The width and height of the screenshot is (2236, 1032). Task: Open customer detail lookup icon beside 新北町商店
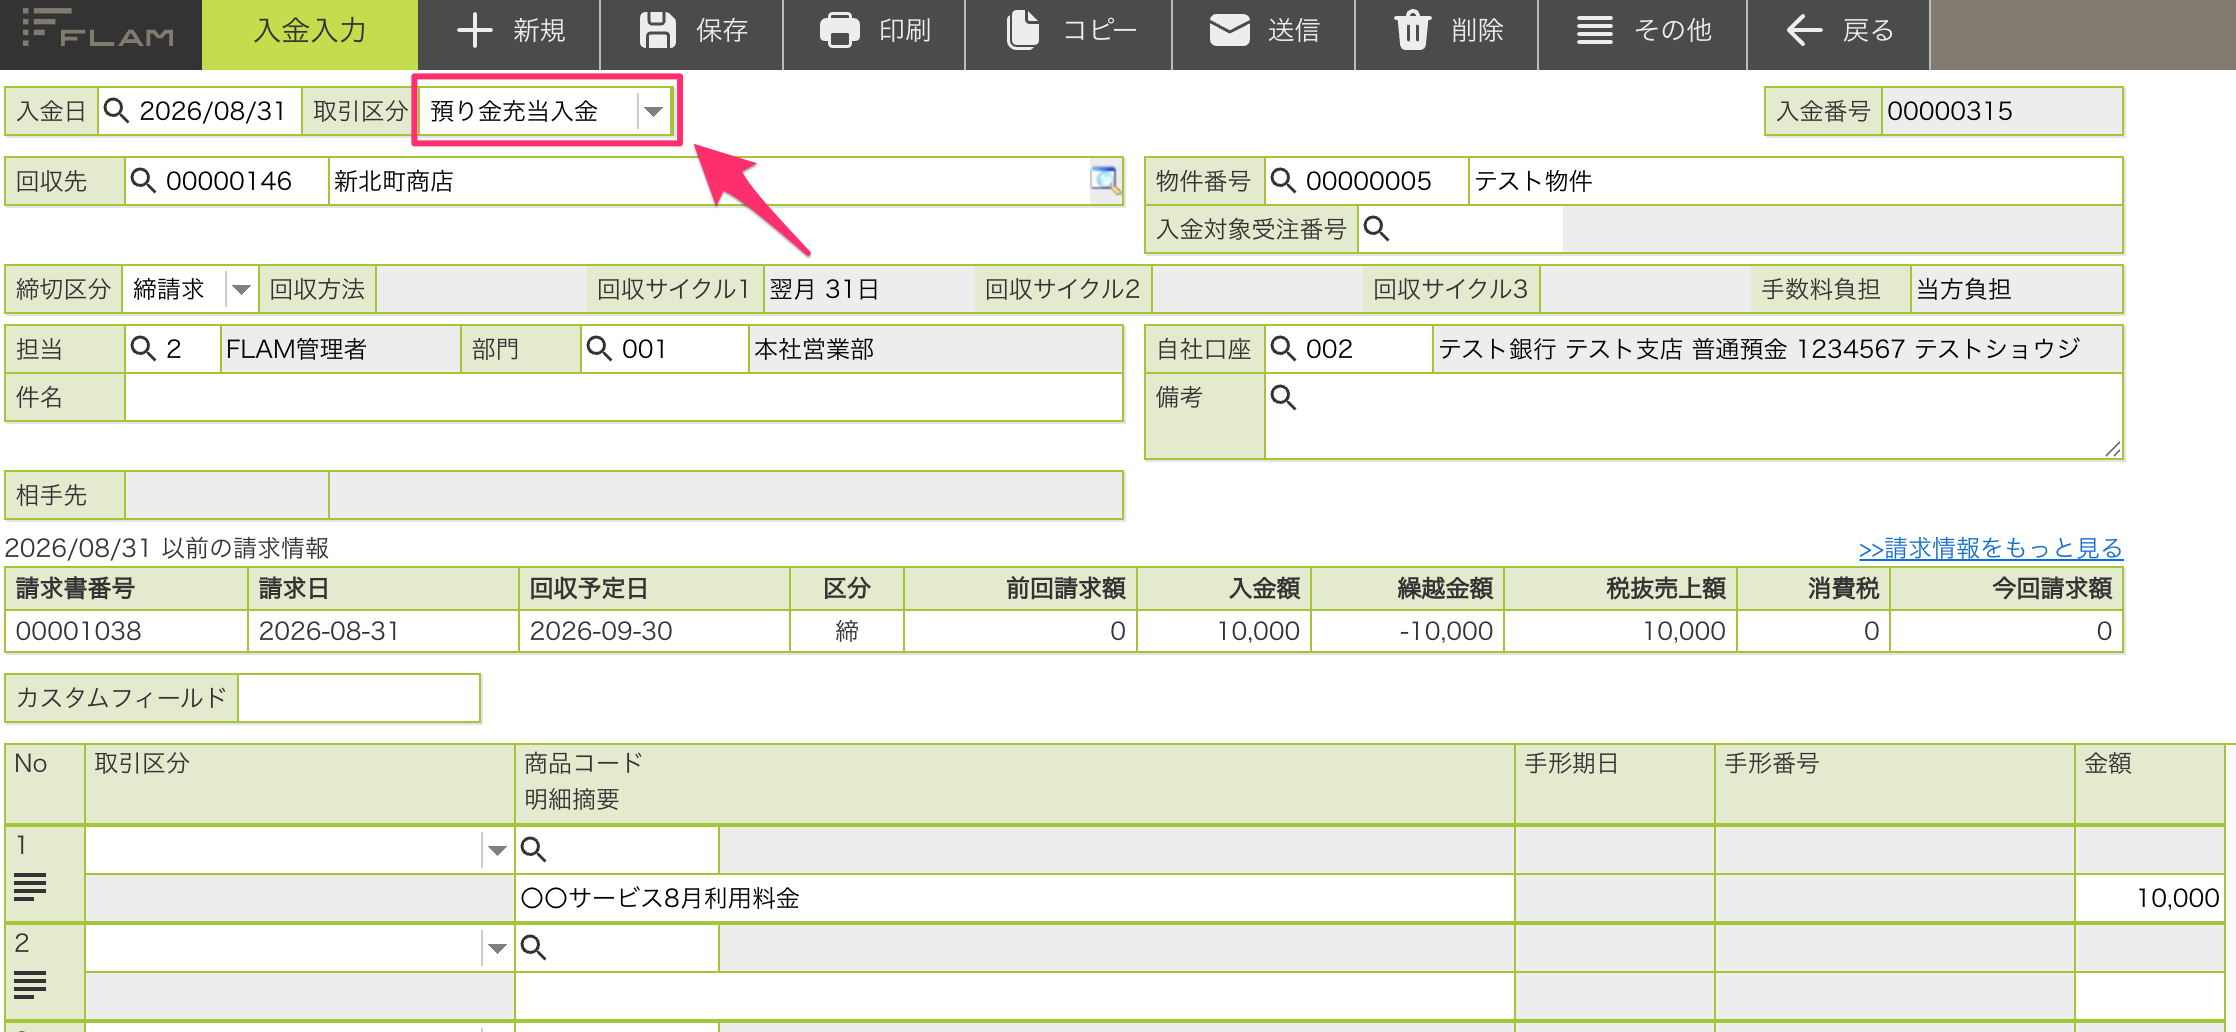1105,181
